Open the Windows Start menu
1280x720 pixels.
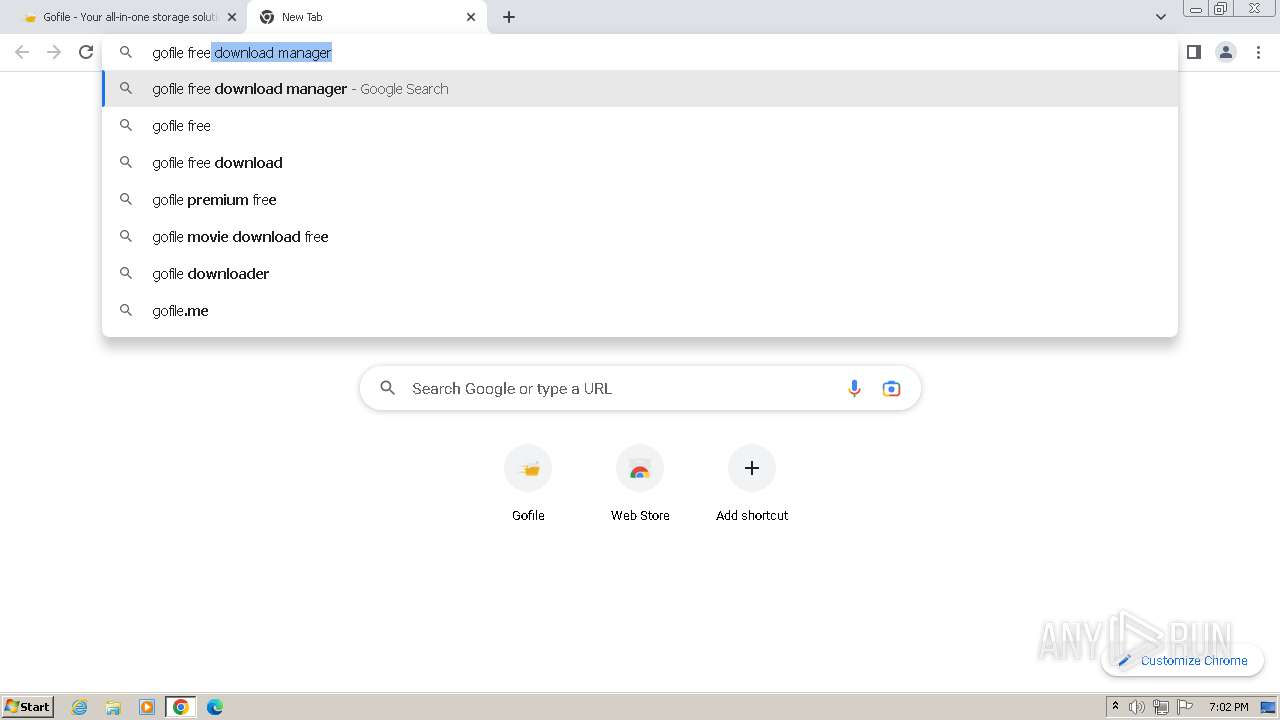(x=28, y=706)
